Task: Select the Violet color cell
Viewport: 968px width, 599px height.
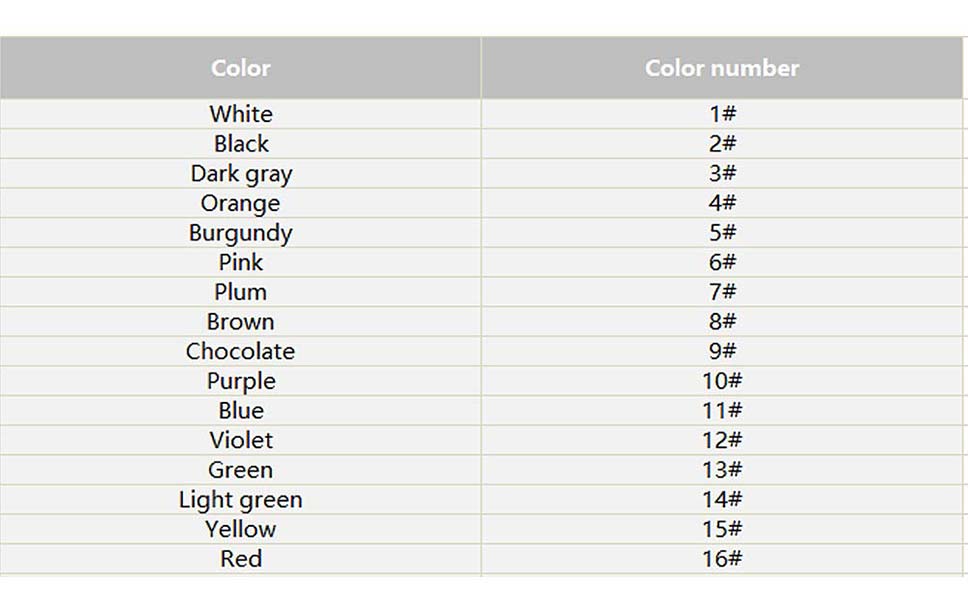Action: (x=241, y=441)
